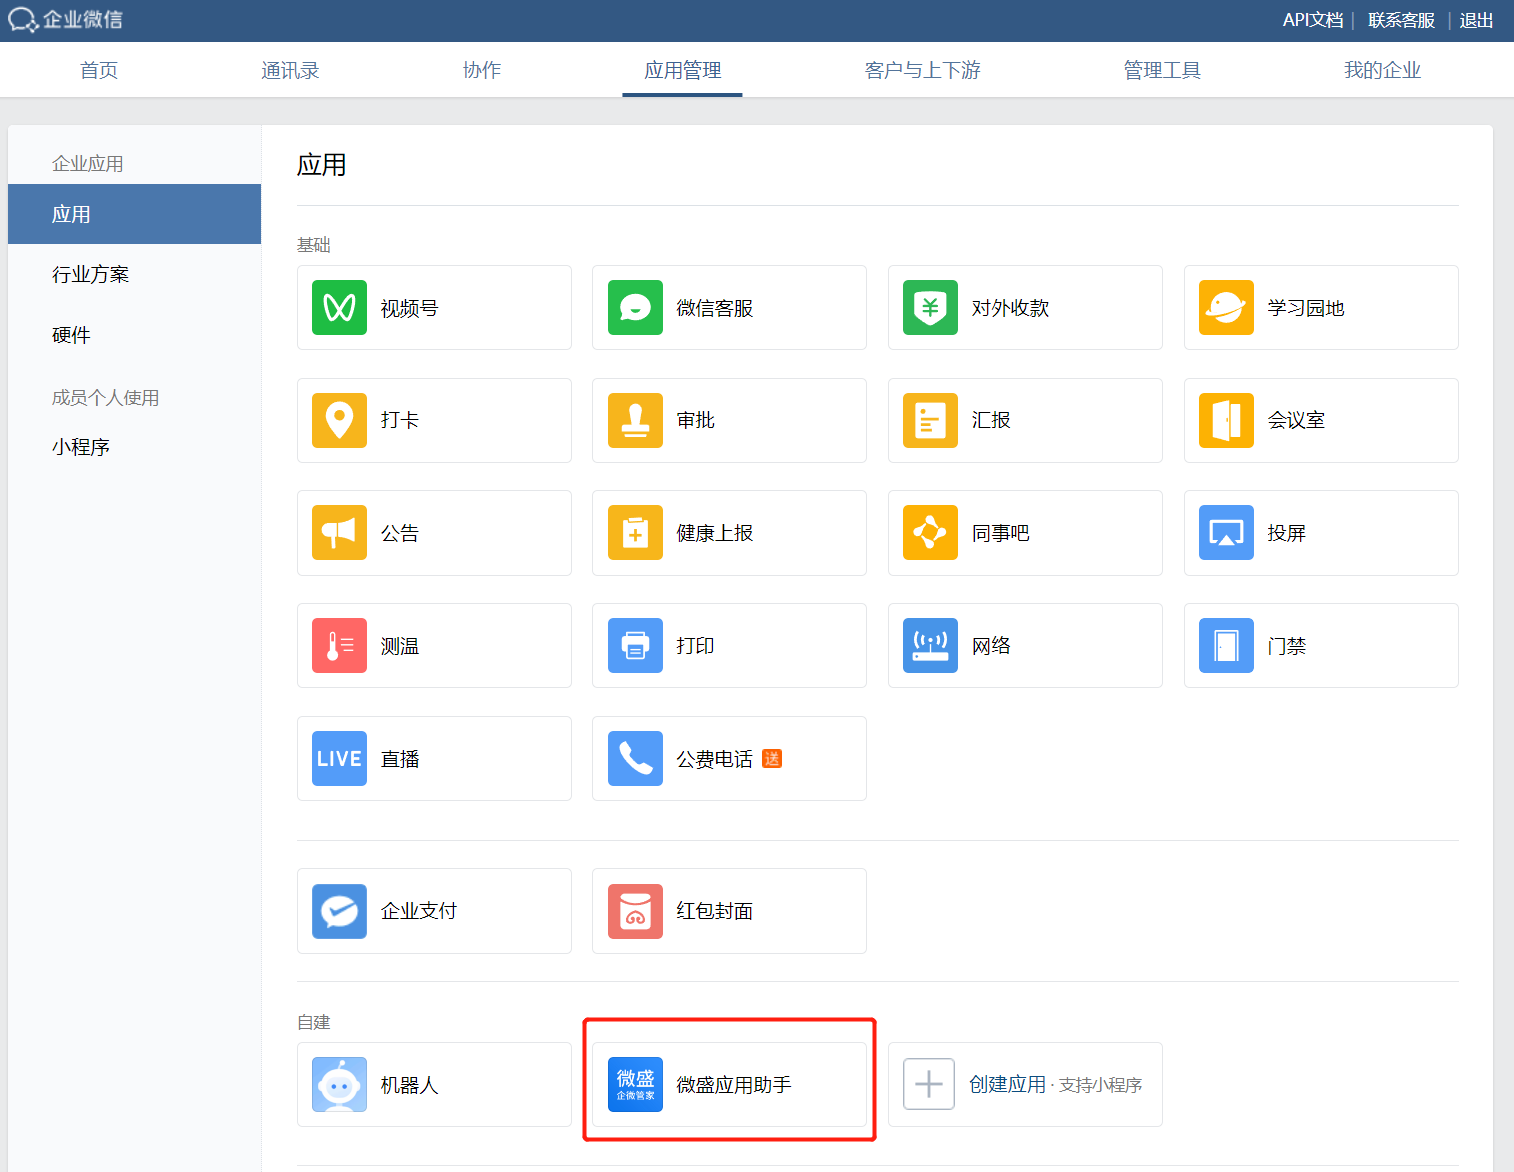1514x1172 pixels.
Task: Click the 公告 megaphone icon
Action: click(x=339, y=532)
